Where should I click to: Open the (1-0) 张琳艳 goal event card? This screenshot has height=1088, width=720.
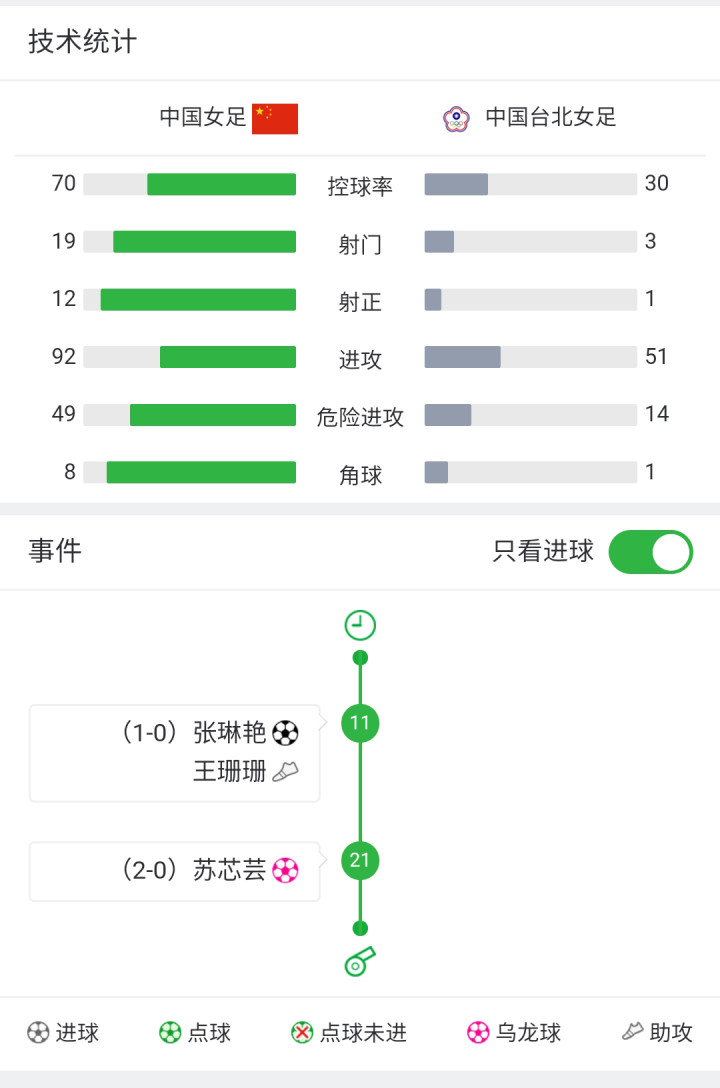coord(175,753)
